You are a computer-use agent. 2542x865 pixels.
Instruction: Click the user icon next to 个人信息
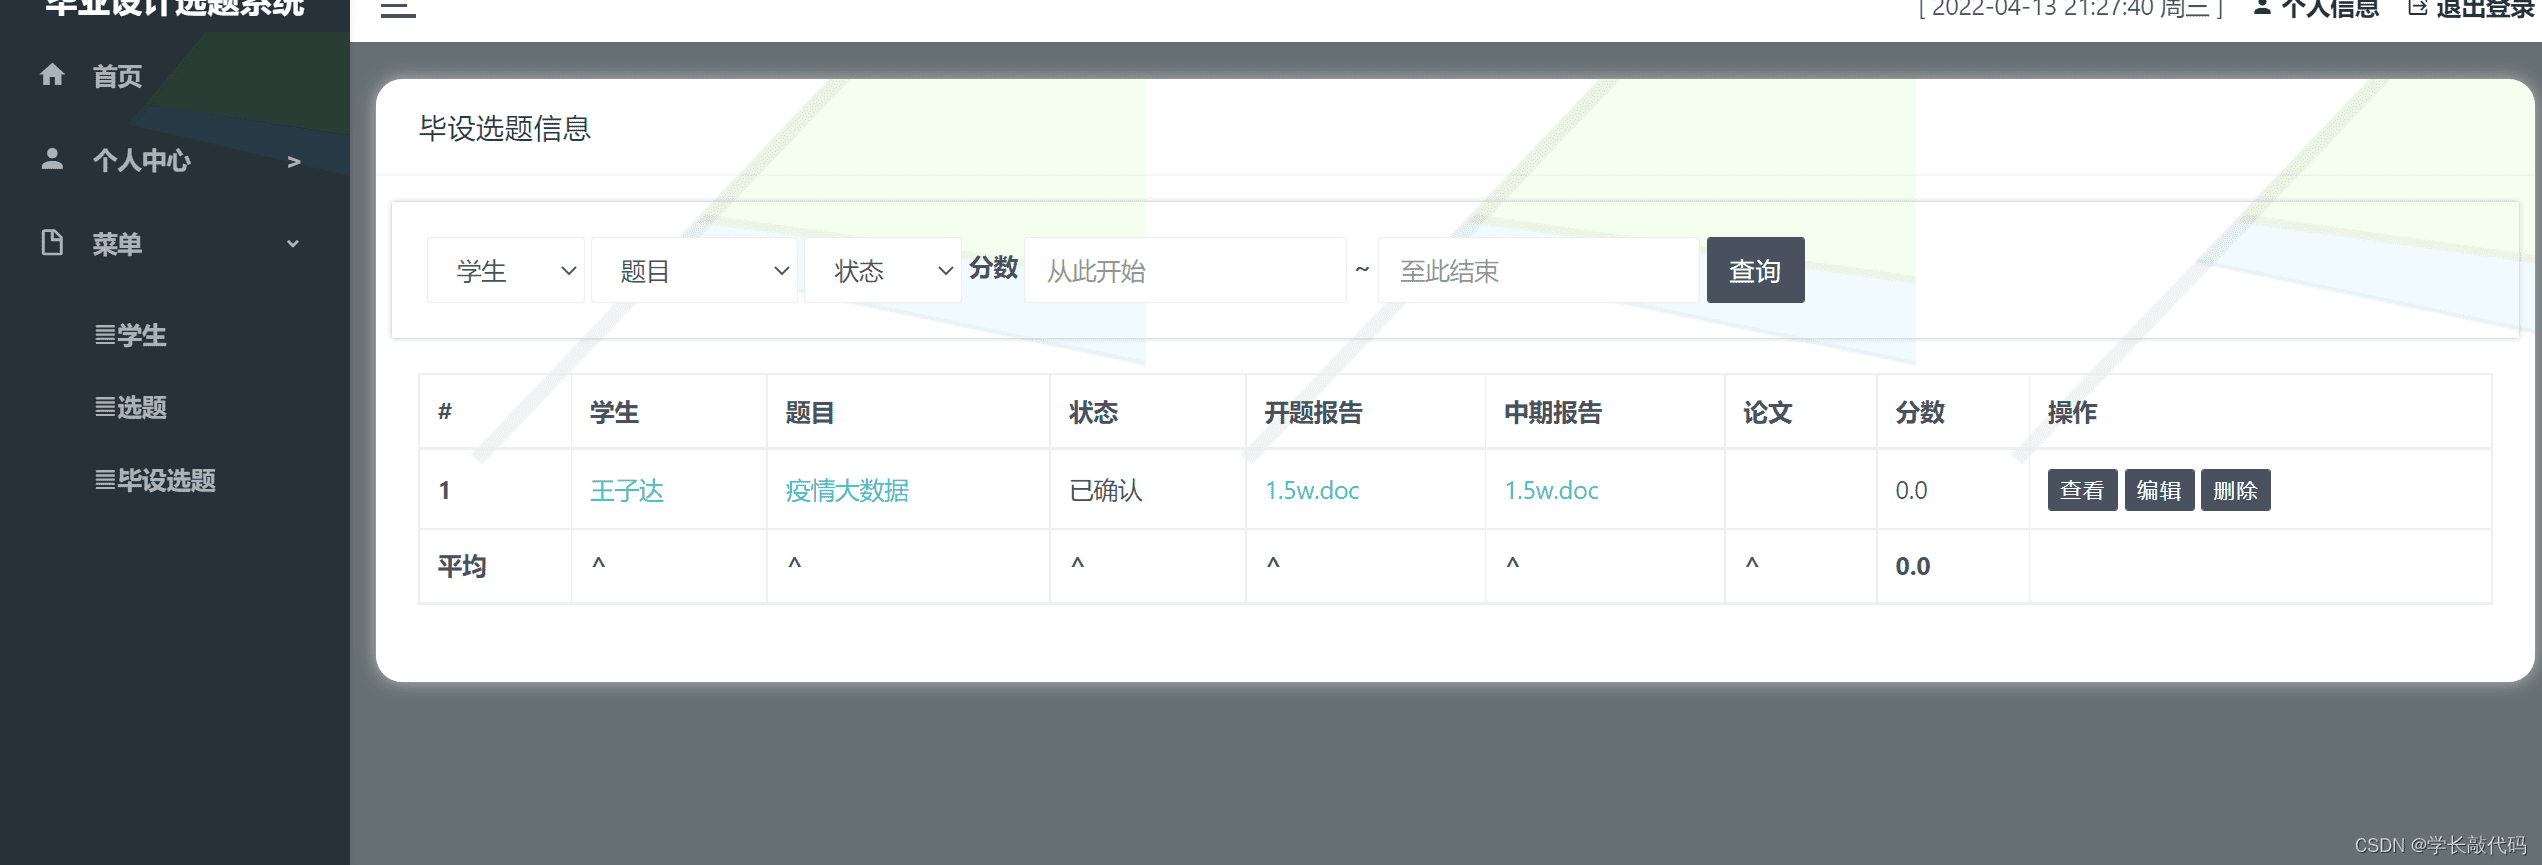(x=2261, y=8)
